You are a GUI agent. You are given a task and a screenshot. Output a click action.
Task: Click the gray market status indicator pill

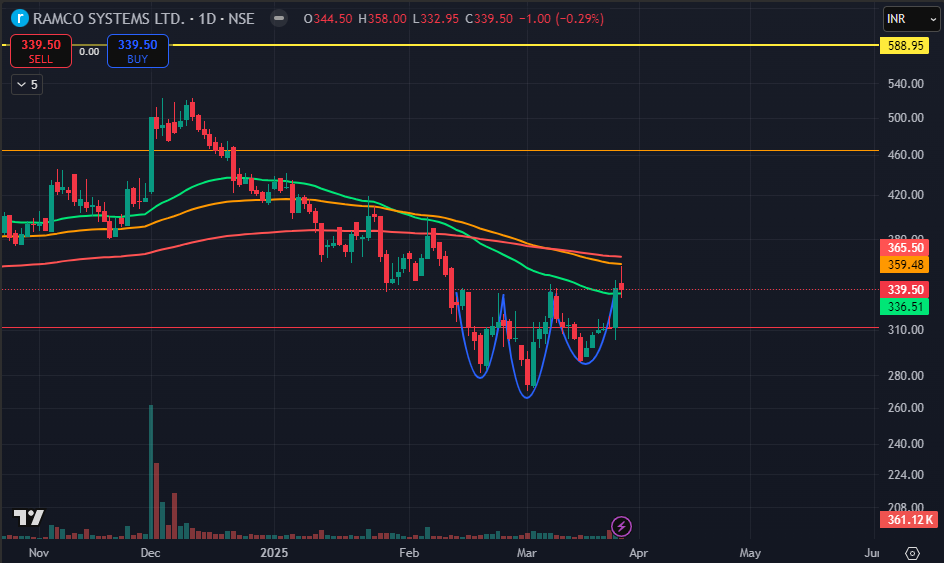(279, 18)
